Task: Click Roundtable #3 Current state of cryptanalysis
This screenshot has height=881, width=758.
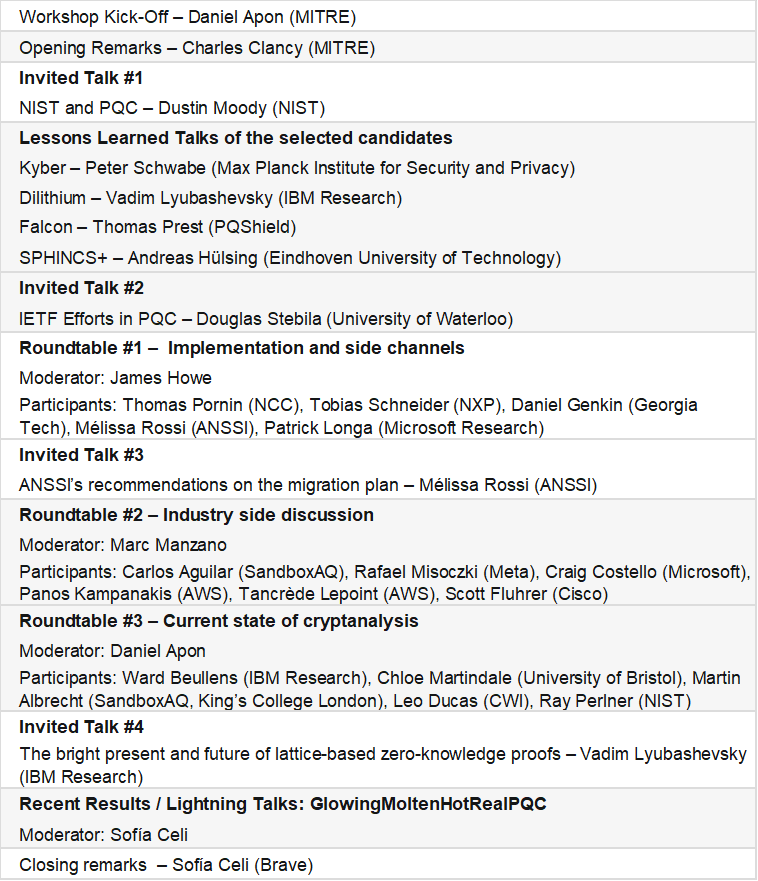Action: coord(218,621)
